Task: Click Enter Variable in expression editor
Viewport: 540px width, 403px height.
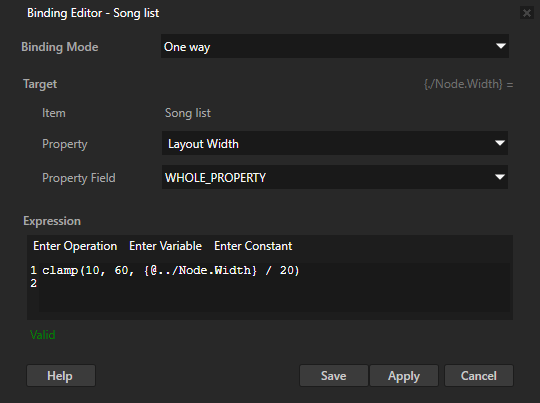Action: [x=165, y=246]
